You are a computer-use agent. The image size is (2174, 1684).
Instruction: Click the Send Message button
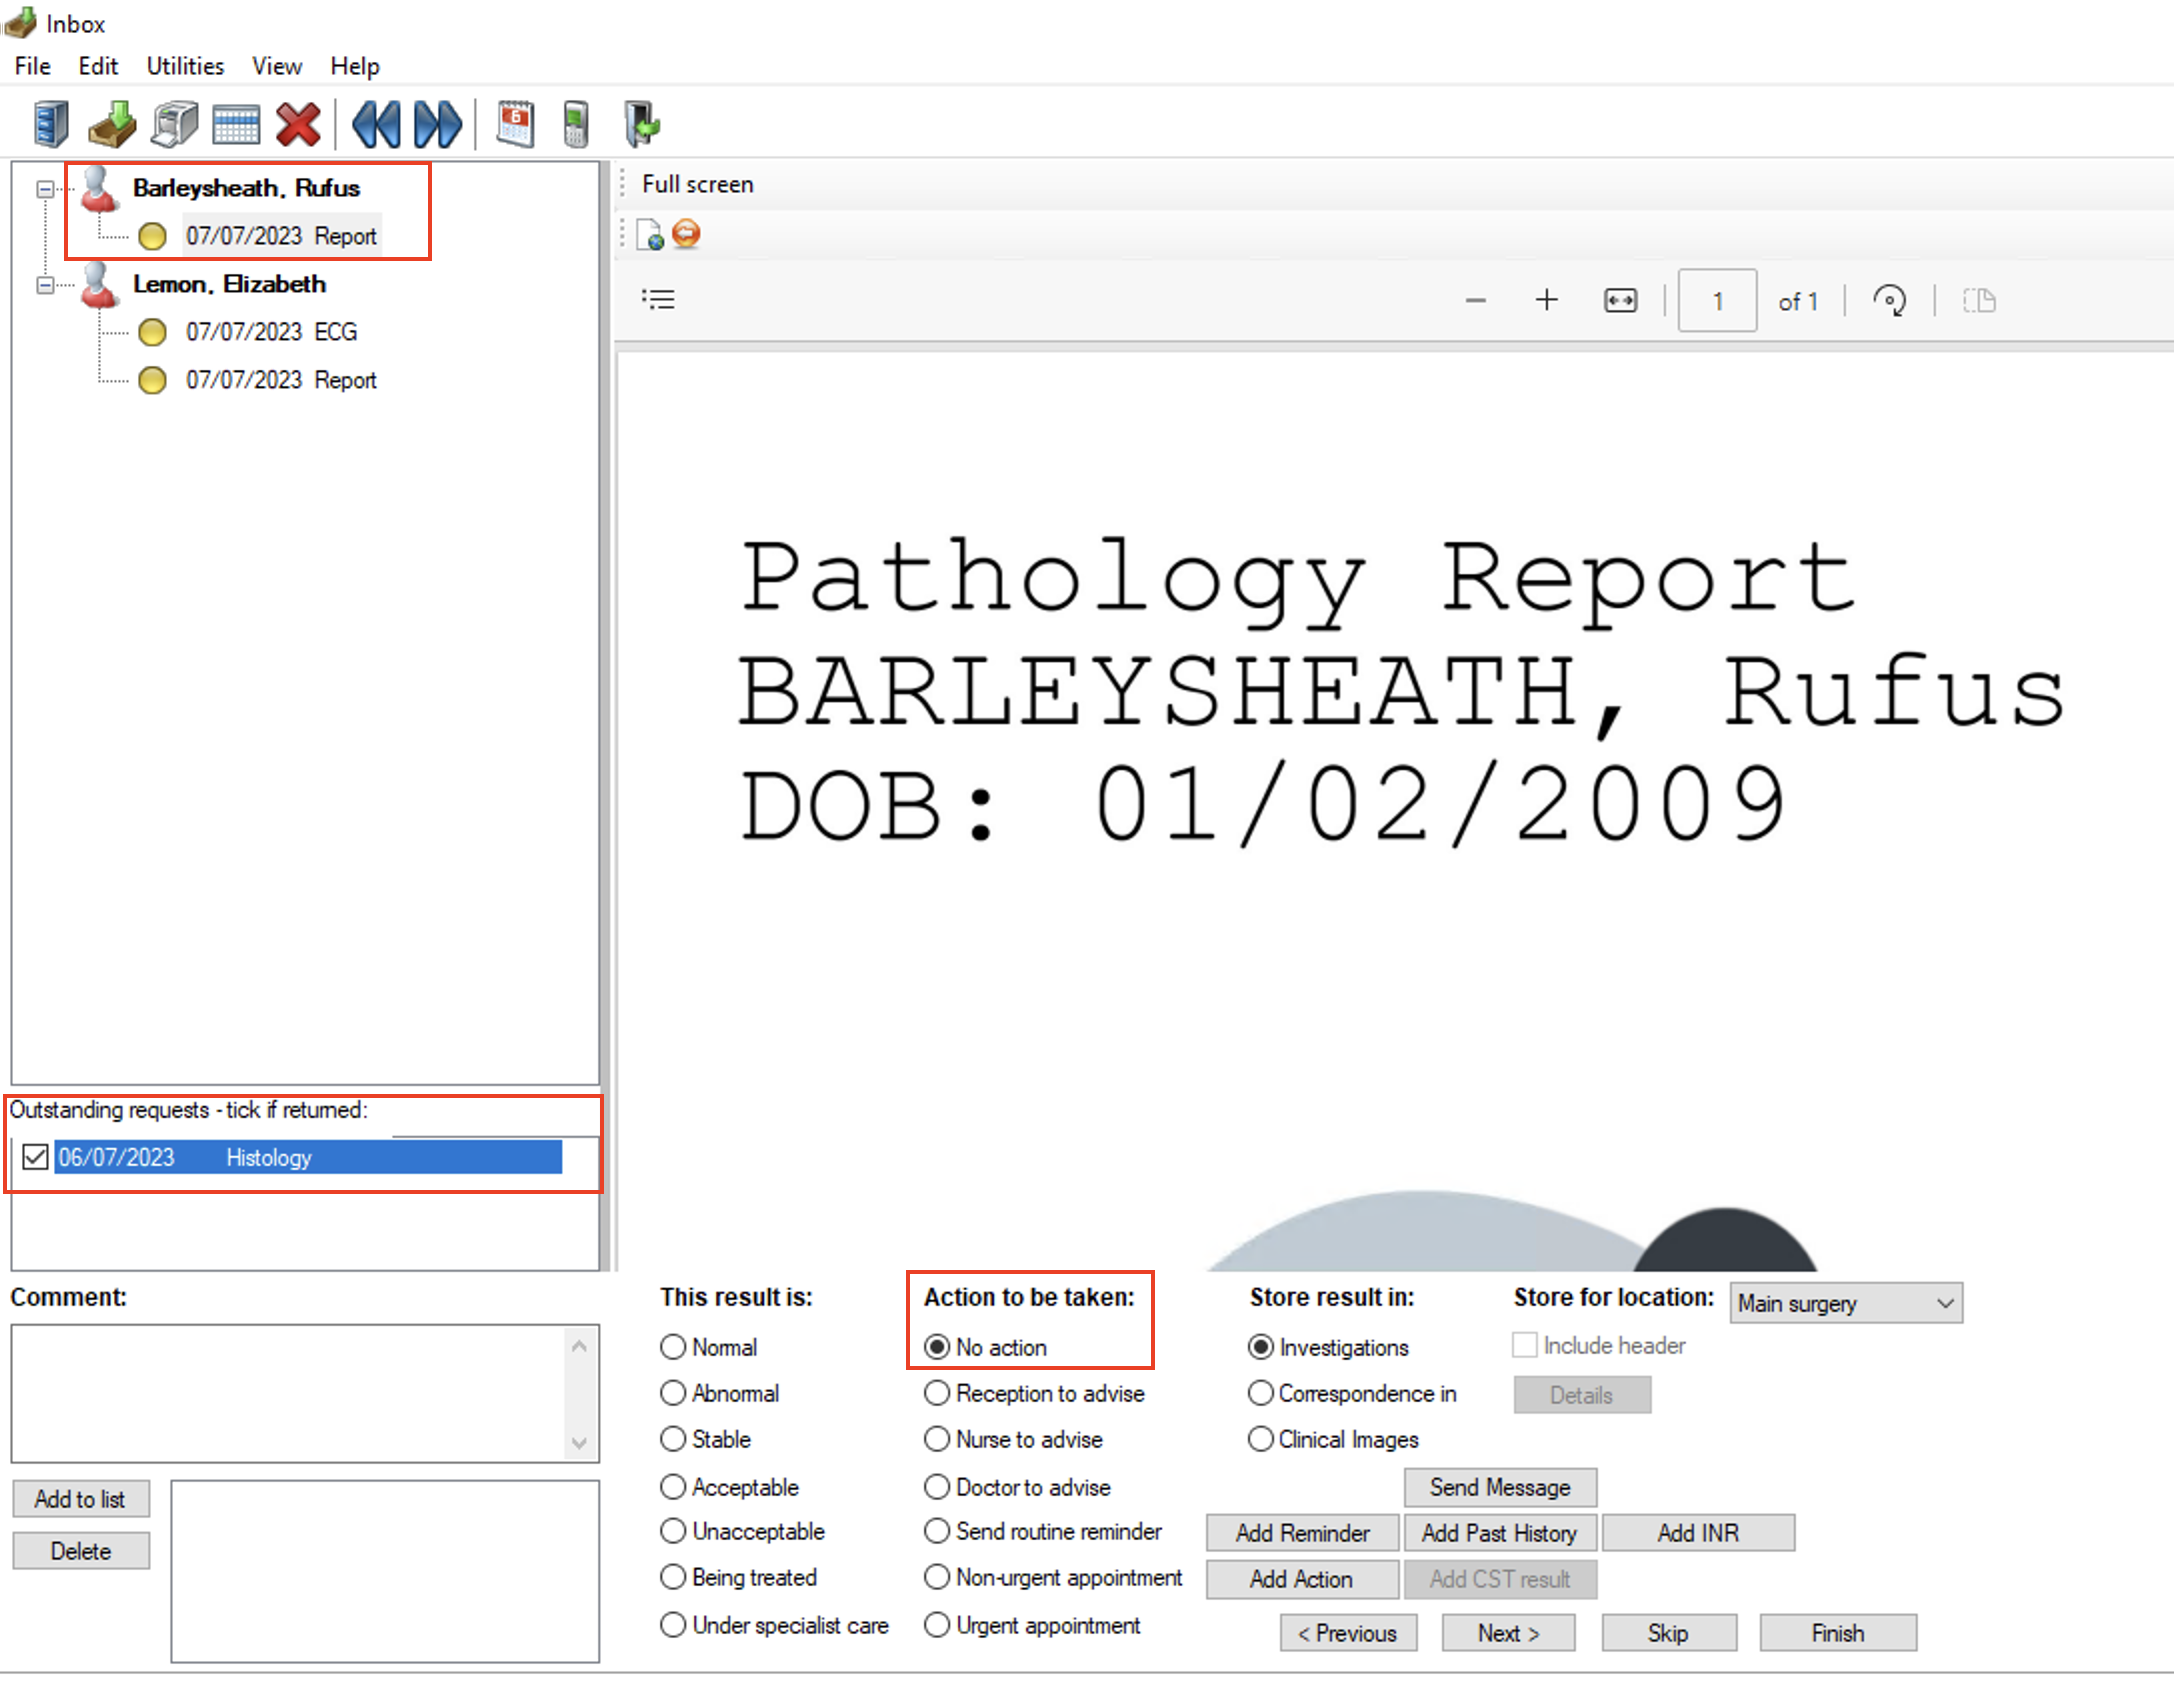pos(1500,1487)
